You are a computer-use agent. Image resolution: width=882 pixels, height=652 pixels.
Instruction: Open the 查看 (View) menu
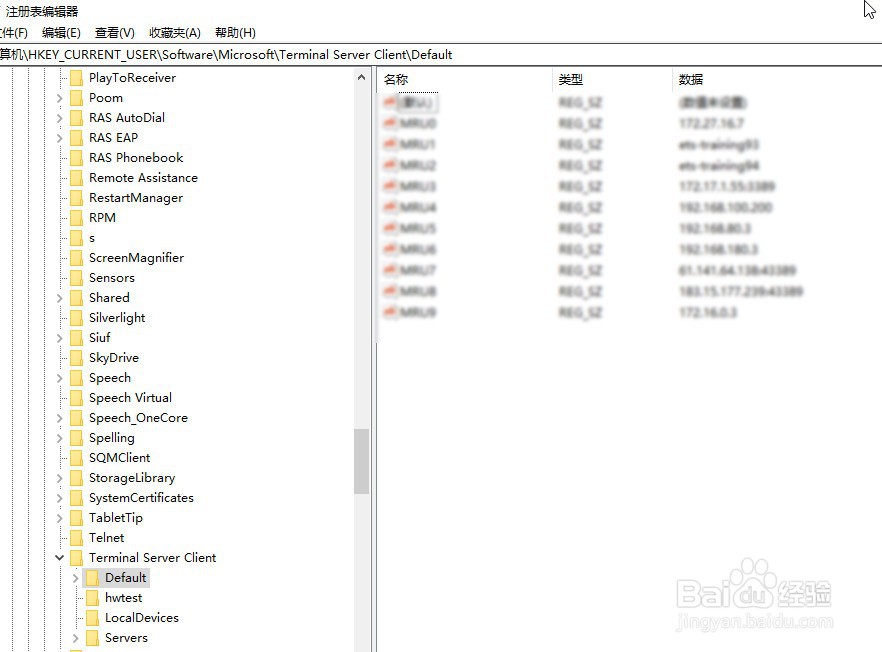(x=113, y=32)
